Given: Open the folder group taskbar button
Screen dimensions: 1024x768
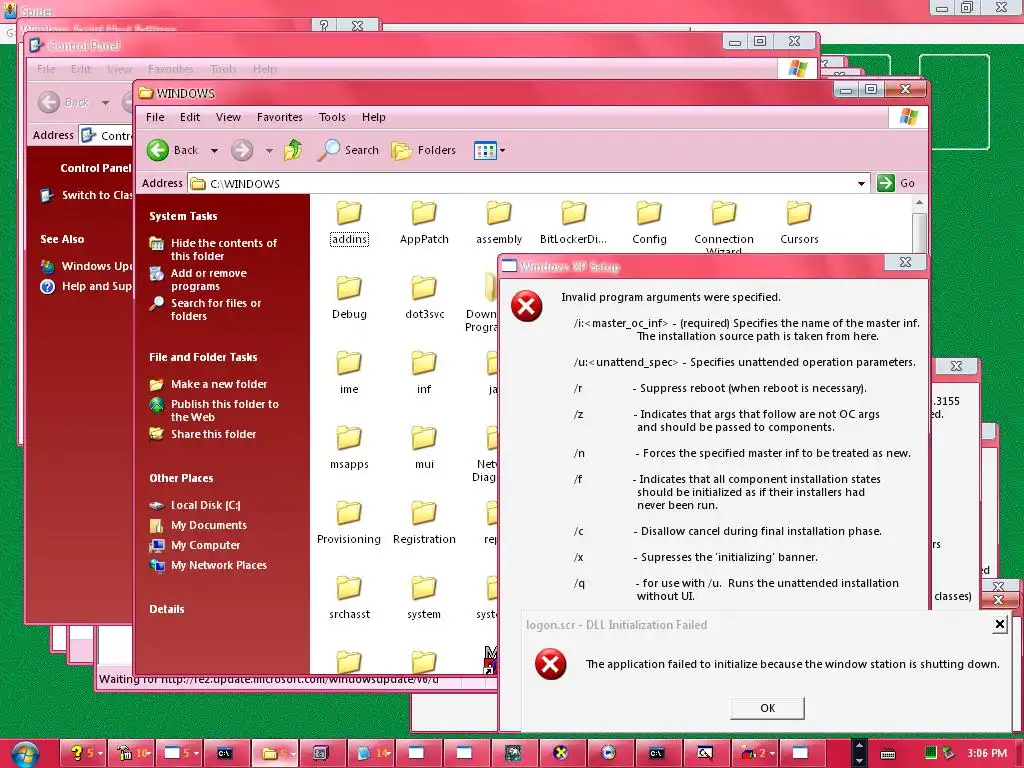Looking at the screenshot, I should coord(275,753).
